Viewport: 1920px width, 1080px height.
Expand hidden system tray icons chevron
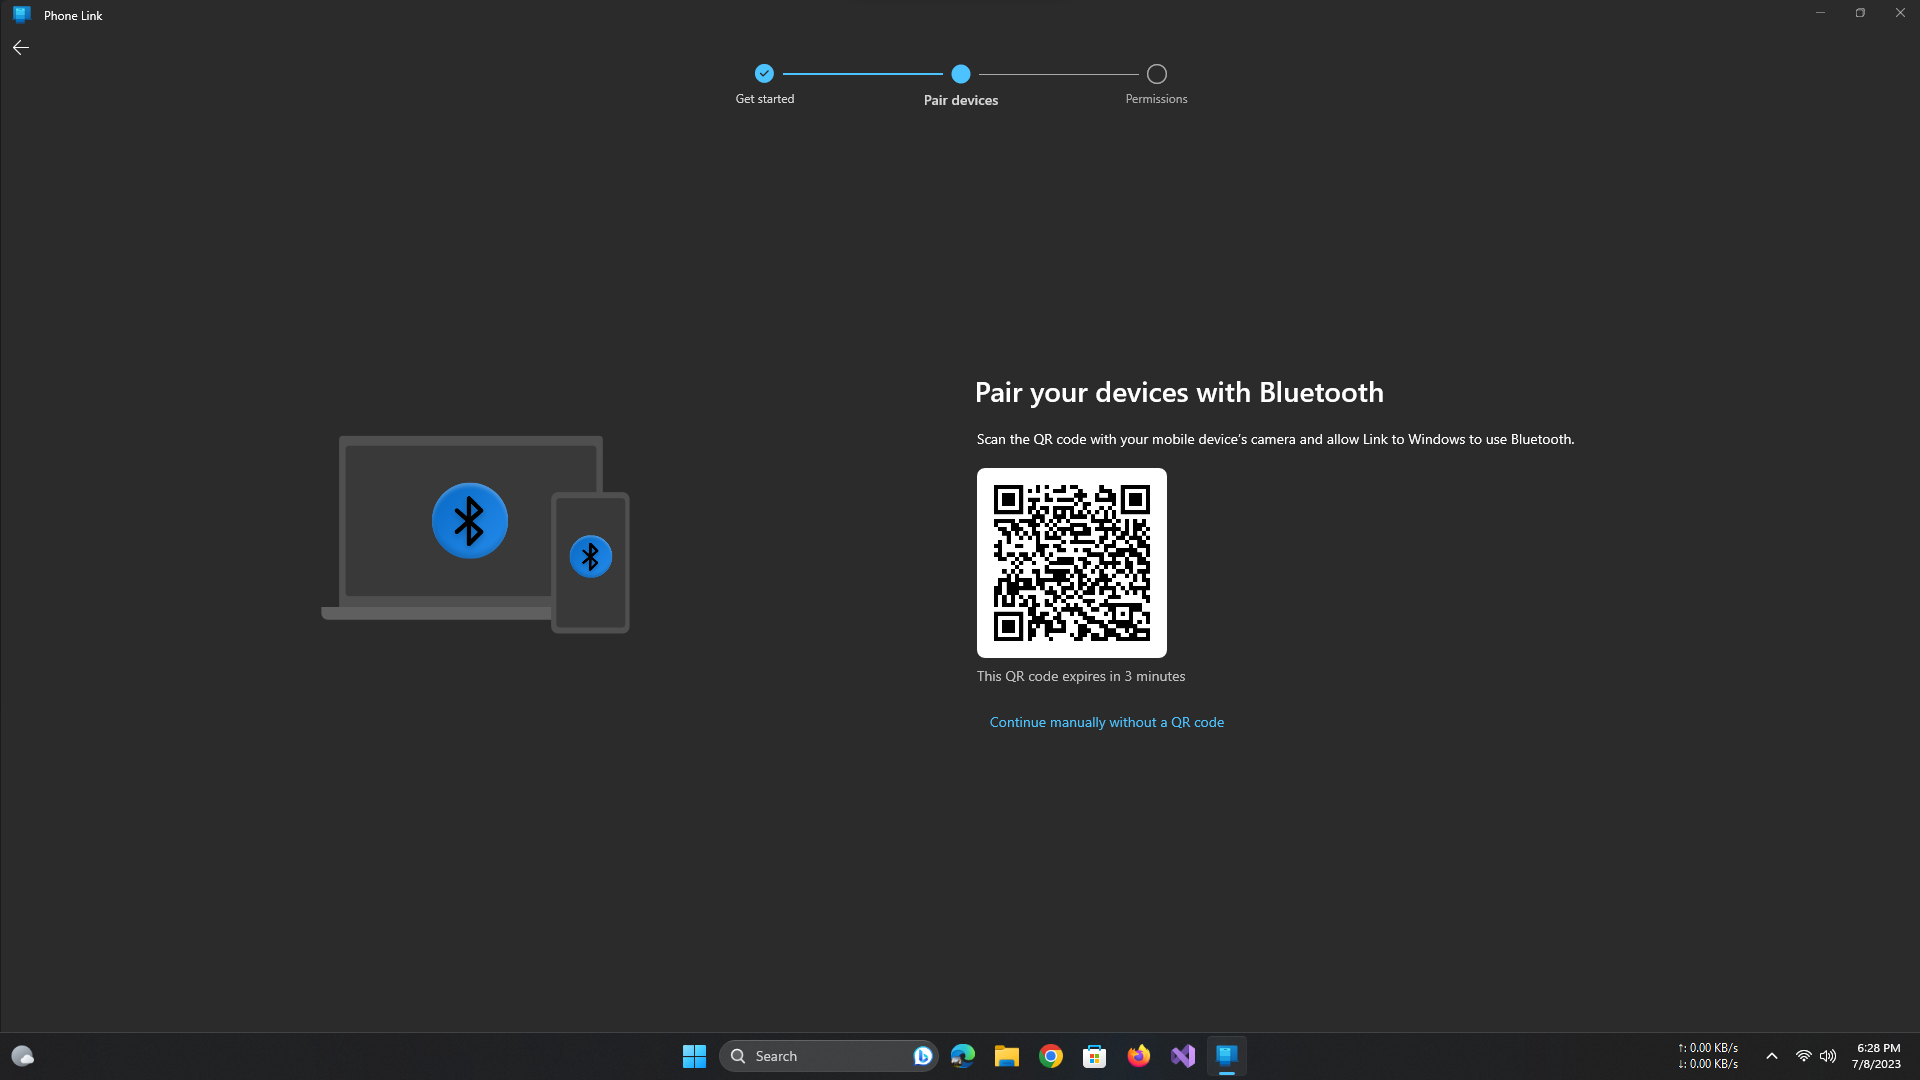(x=1771, y=1056)
